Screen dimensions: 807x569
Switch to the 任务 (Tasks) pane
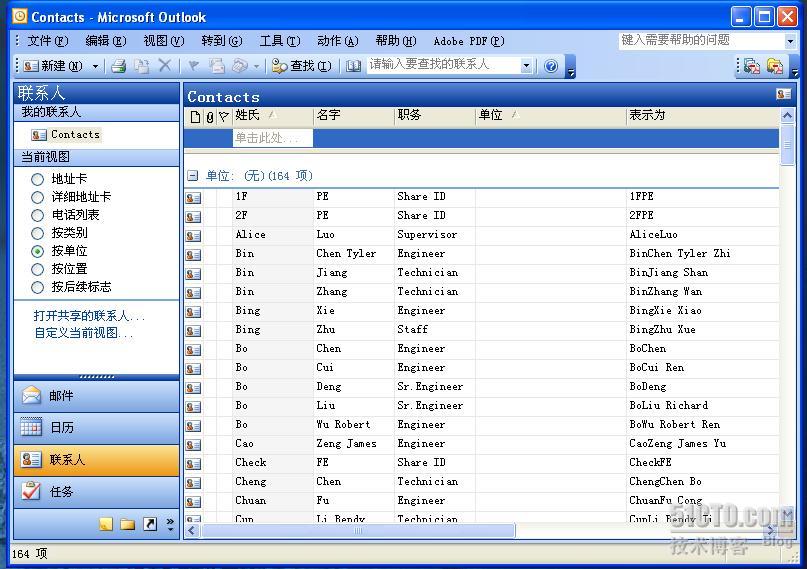pos(96,492)
